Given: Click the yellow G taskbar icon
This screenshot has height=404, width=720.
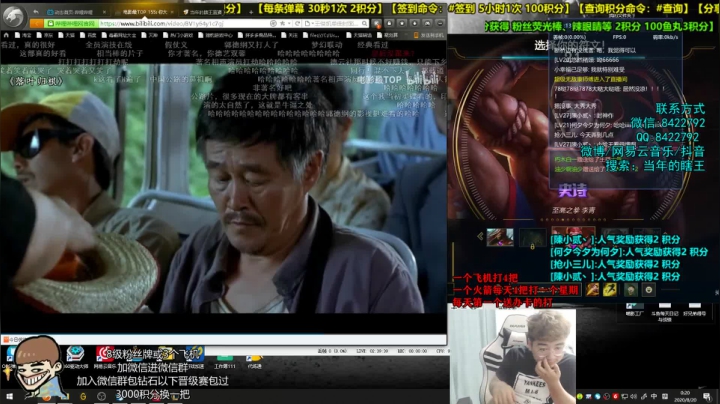Looking at the screenshot, I should (x=83, y=396).
